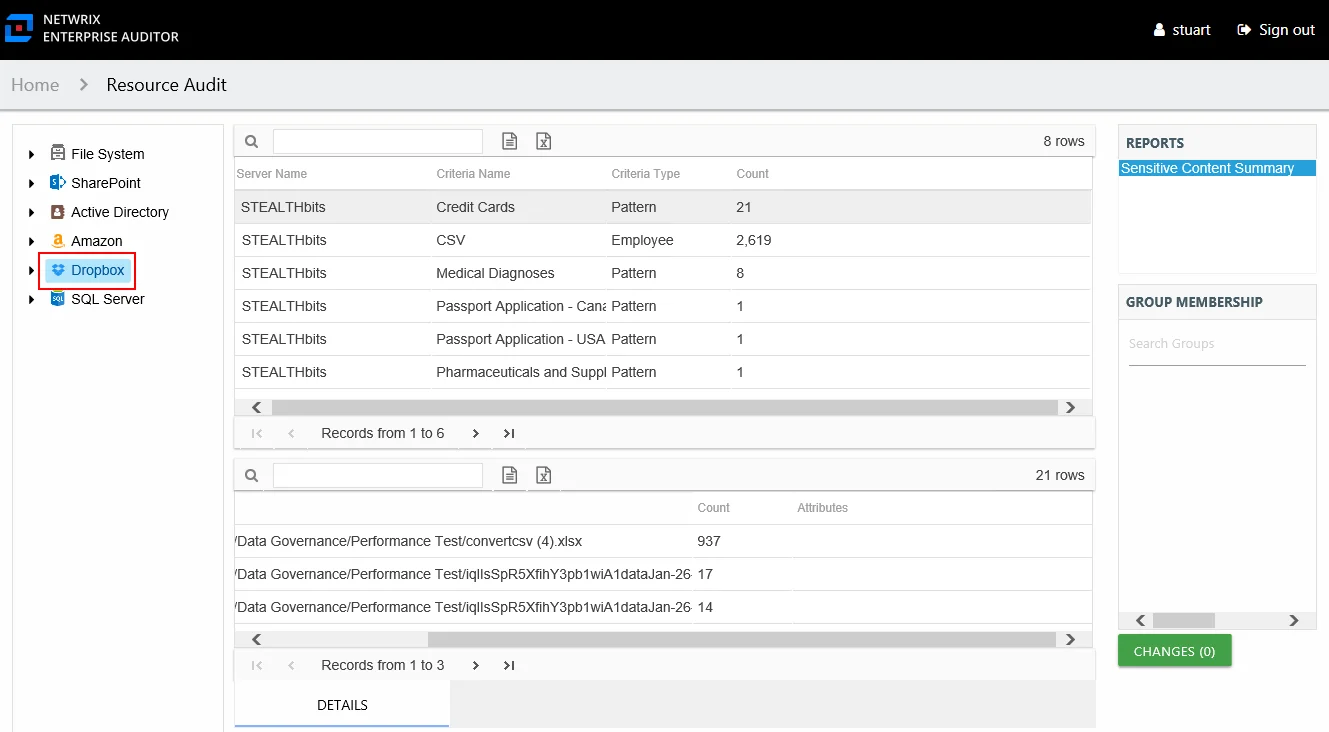Expand the SharePoint tree node
This screenshot has width=1329, height=732.
coord(32,183)
